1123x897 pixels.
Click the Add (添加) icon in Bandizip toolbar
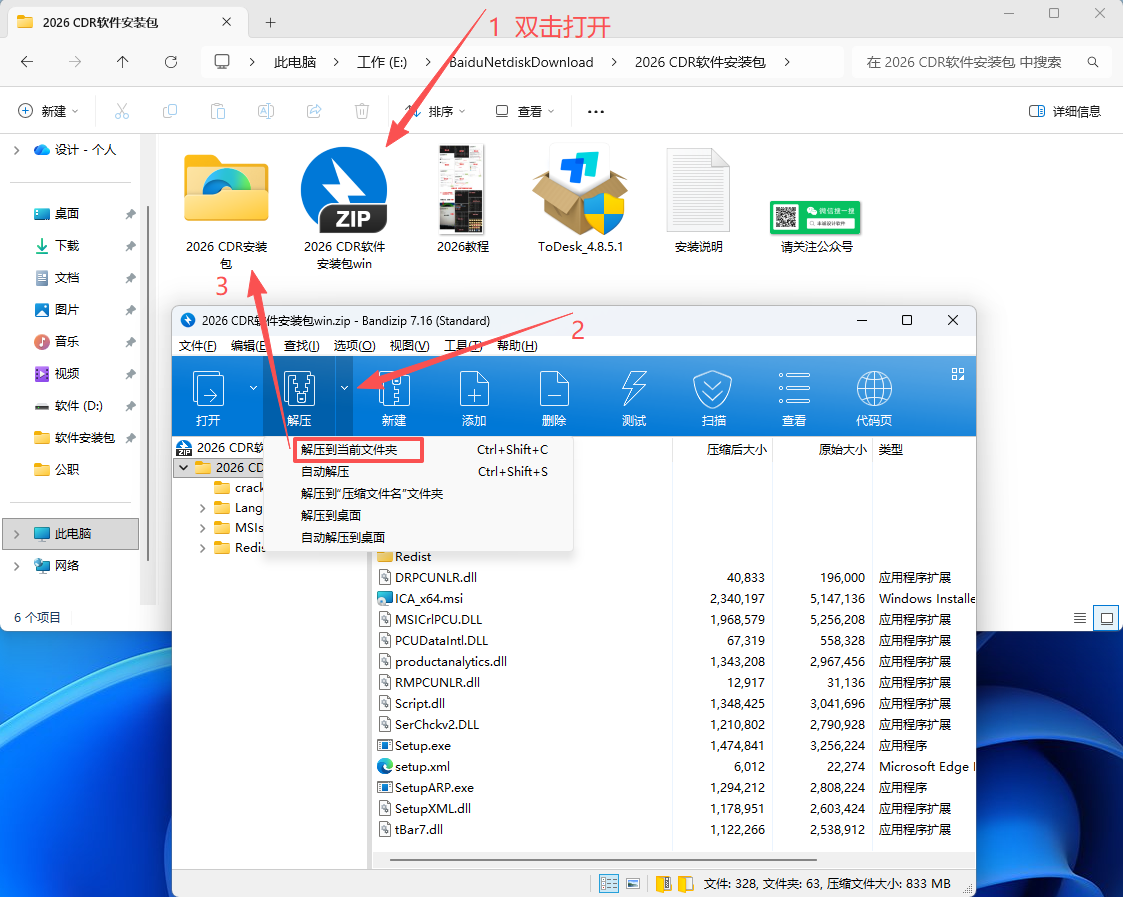click(x=474, y=389)
